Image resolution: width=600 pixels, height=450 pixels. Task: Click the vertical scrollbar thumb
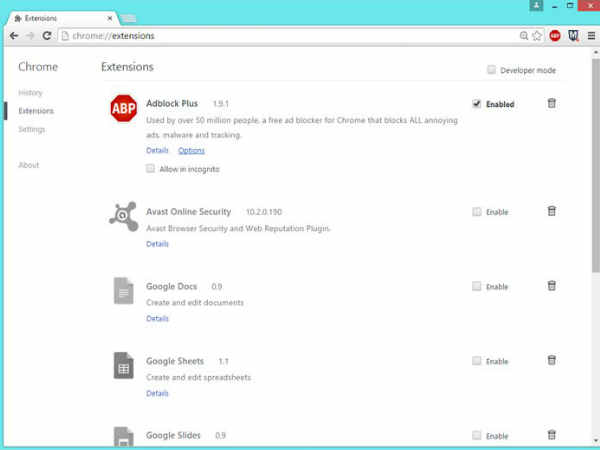pos(596,165)
